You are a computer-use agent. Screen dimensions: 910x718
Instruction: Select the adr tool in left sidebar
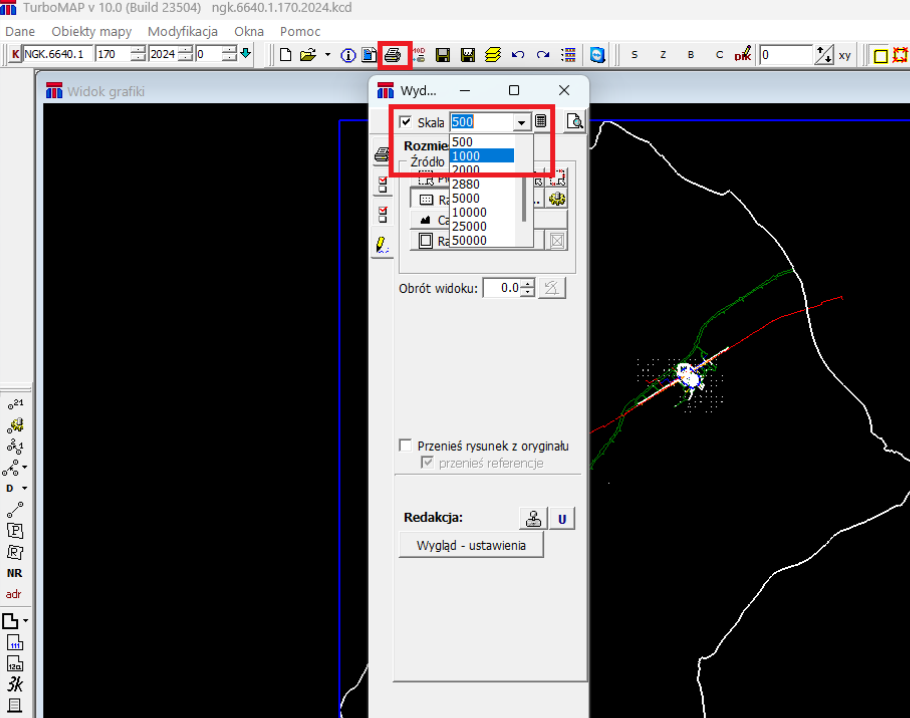coord(14,594)
